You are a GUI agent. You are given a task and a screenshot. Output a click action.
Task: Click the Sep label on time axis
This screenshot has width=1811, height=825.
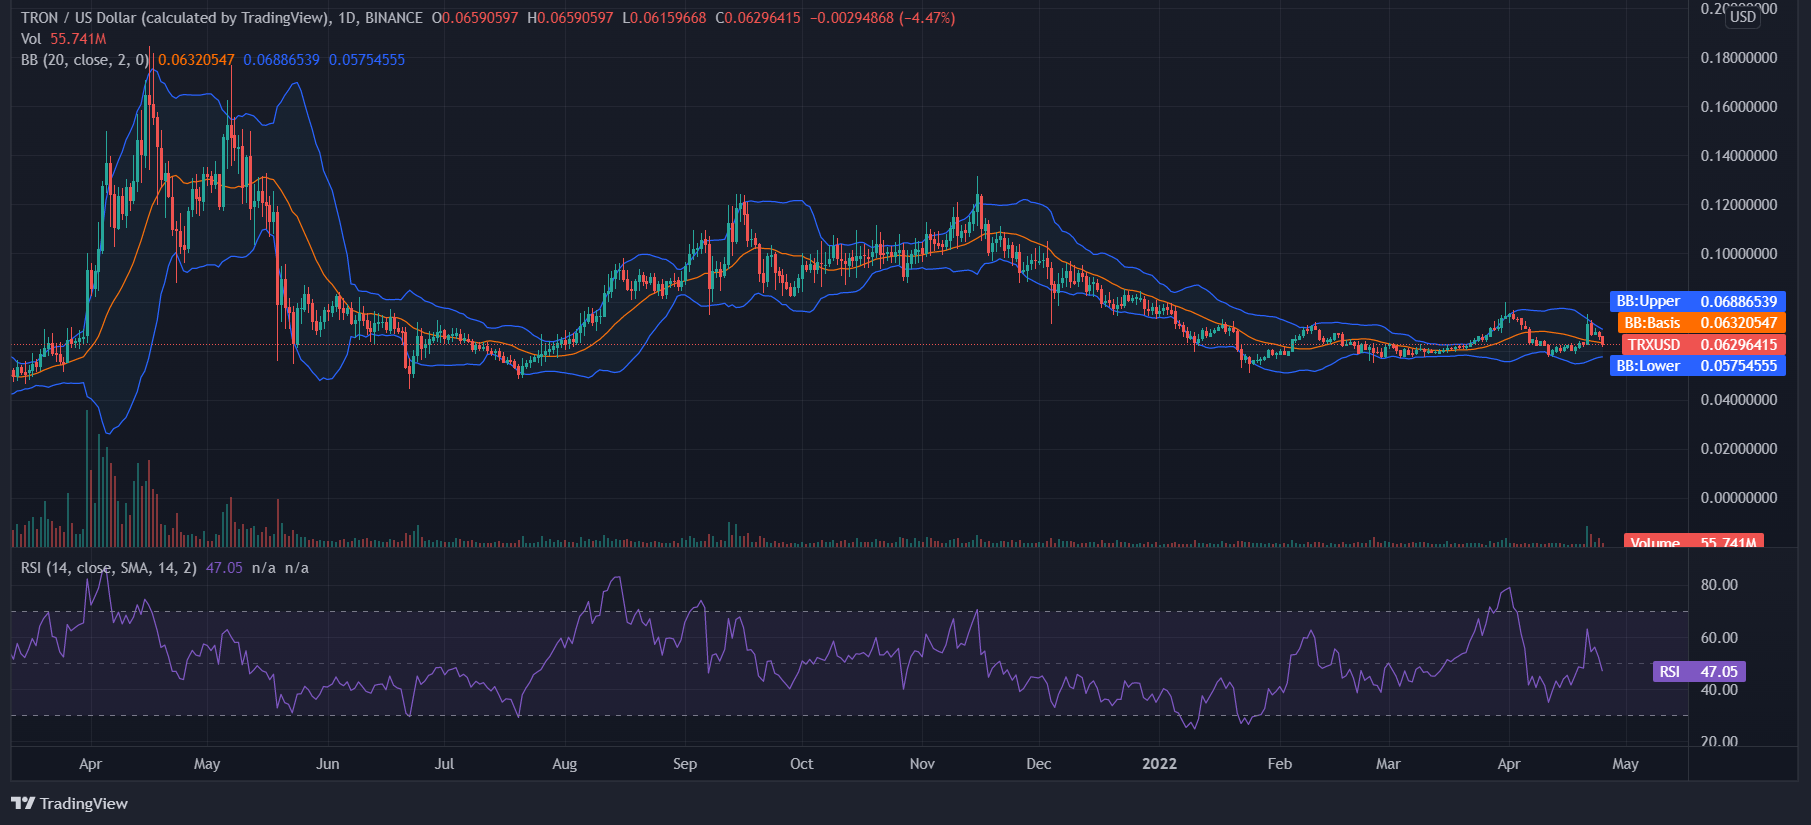pyautogui.click(x=685, y=764)
